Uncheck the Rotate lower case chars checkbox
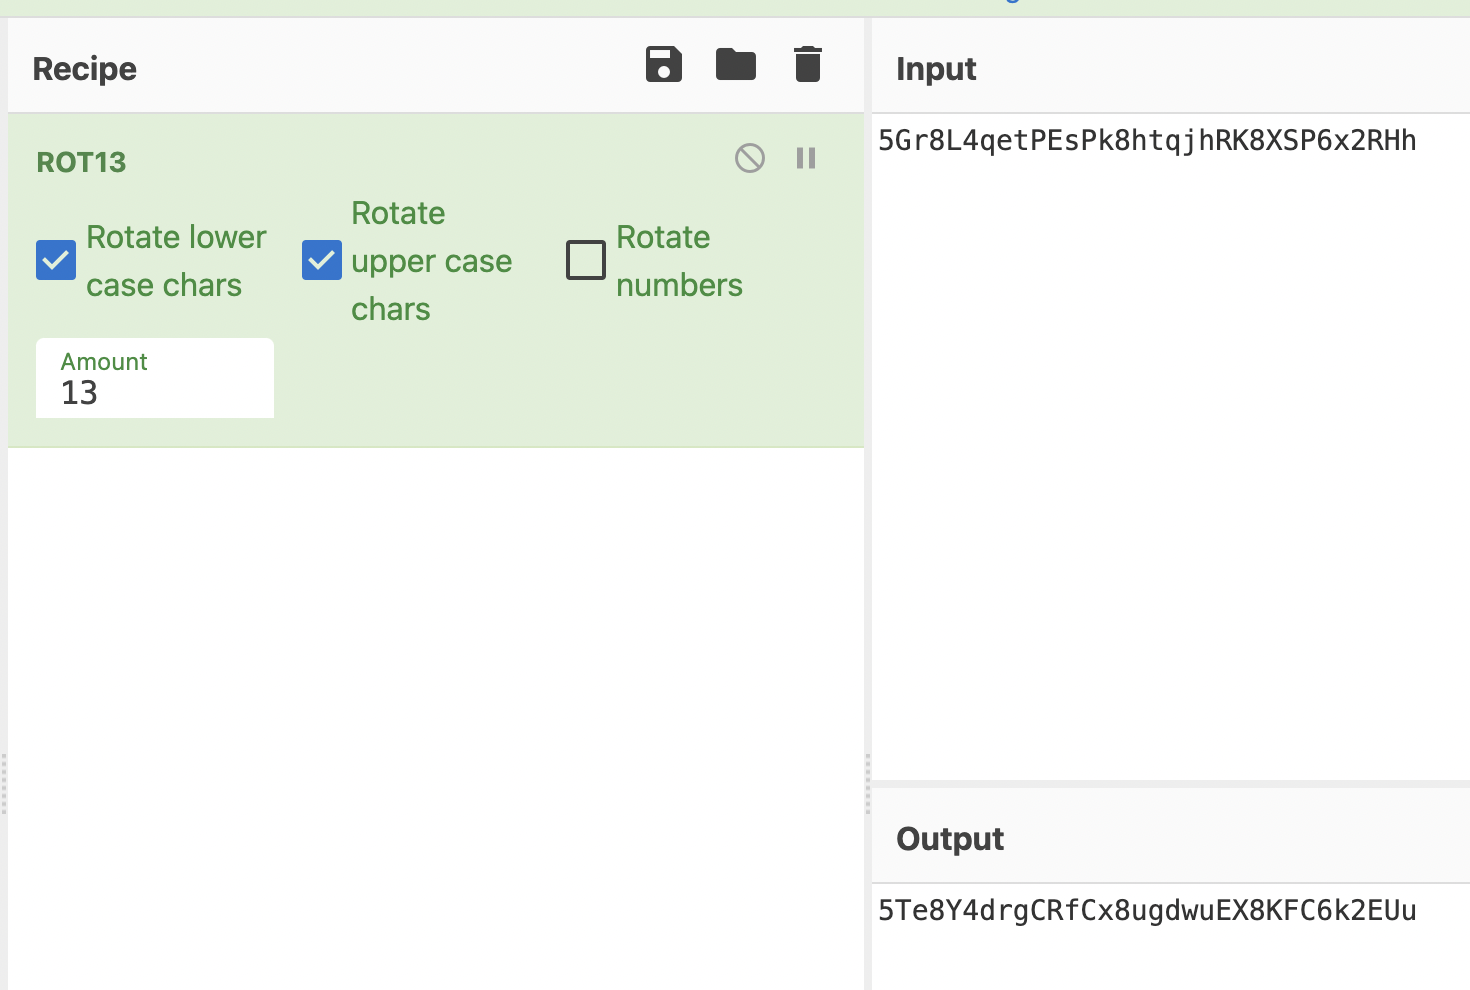Viewport: 1470px width, 990px height. 56,260
